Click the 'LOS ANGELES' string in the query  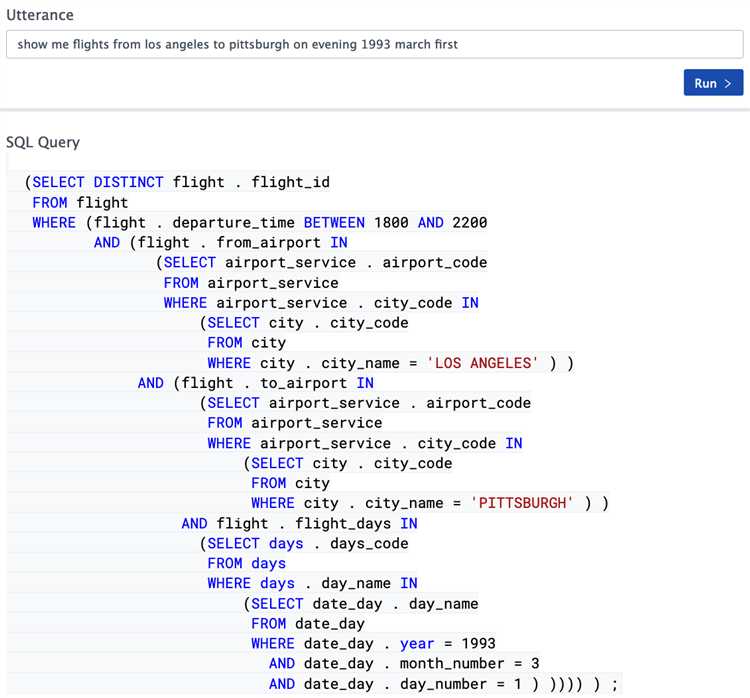coord(483,363)
